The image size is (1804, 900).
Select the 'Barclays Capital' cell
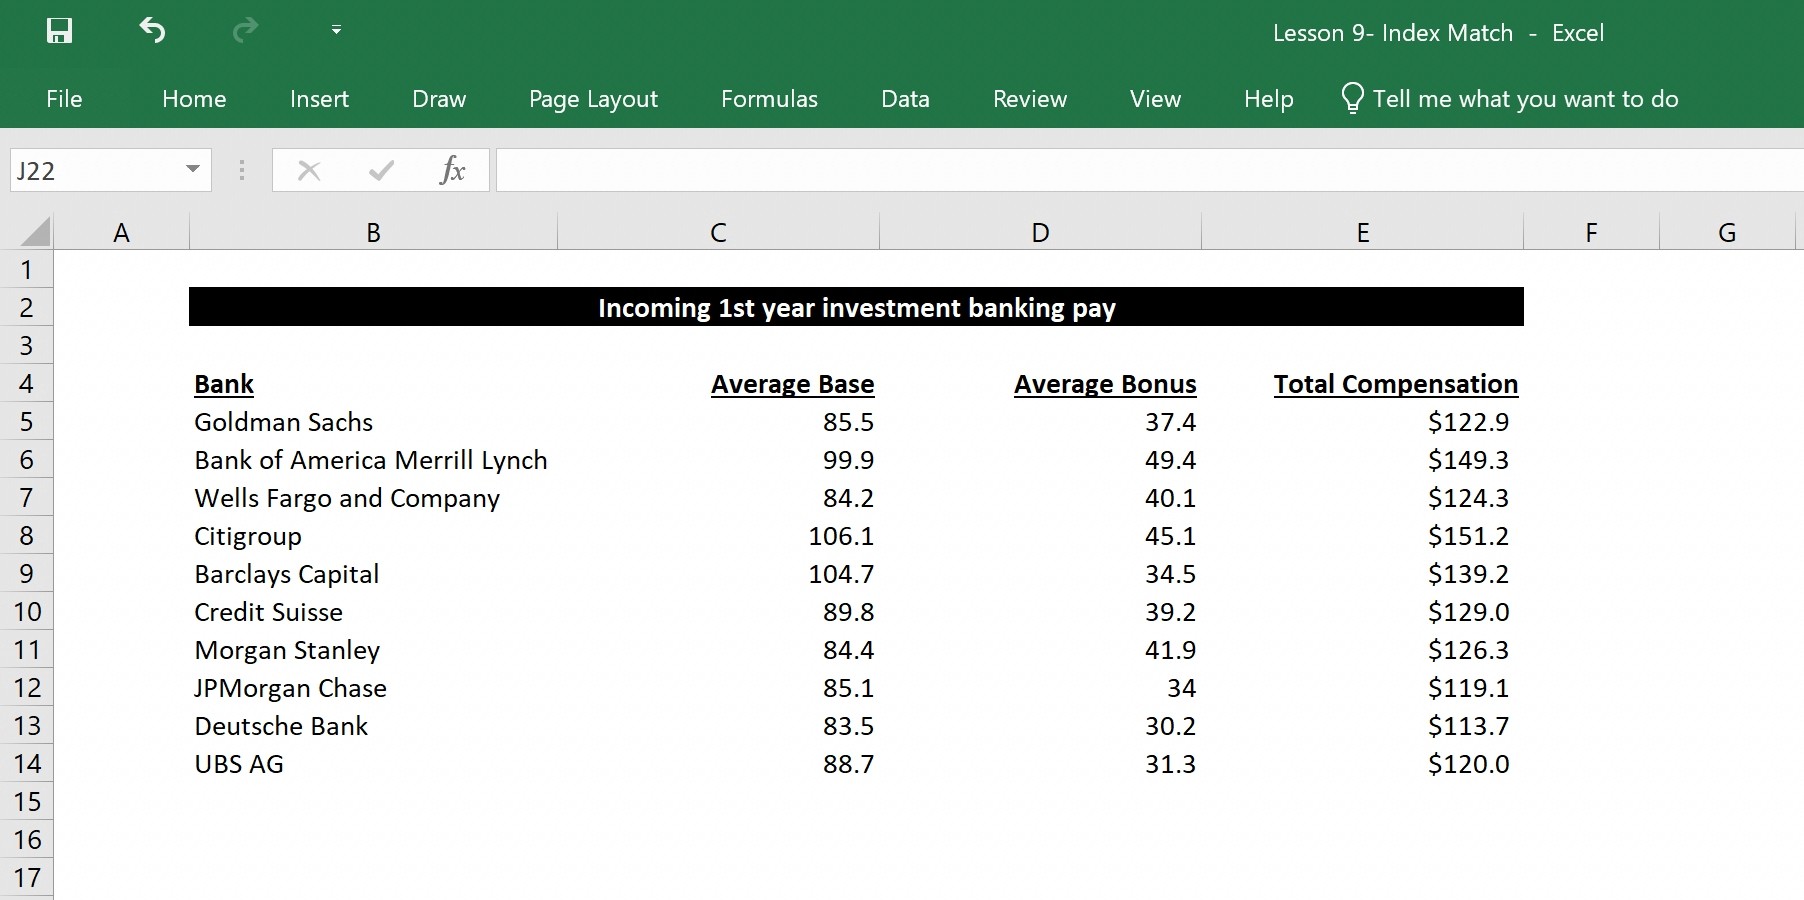[x=373, y=574]
